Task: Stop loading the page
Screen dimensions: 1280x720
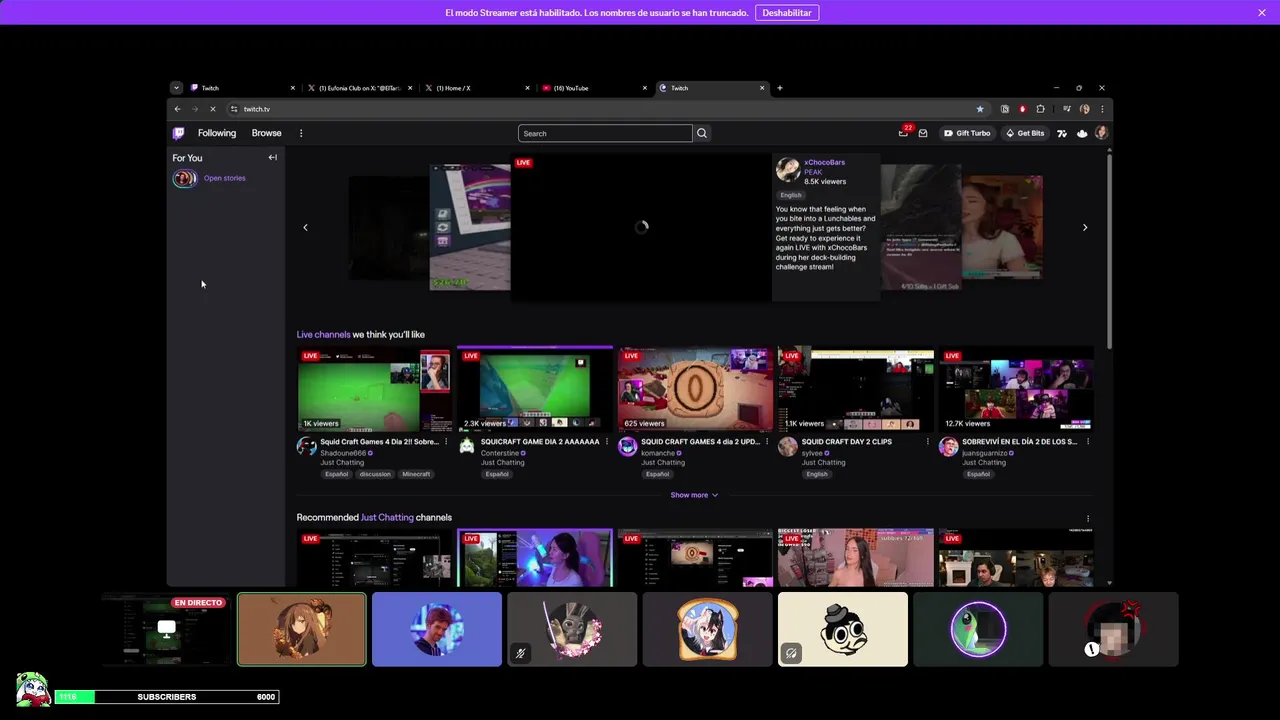Action: pos(212,109)
